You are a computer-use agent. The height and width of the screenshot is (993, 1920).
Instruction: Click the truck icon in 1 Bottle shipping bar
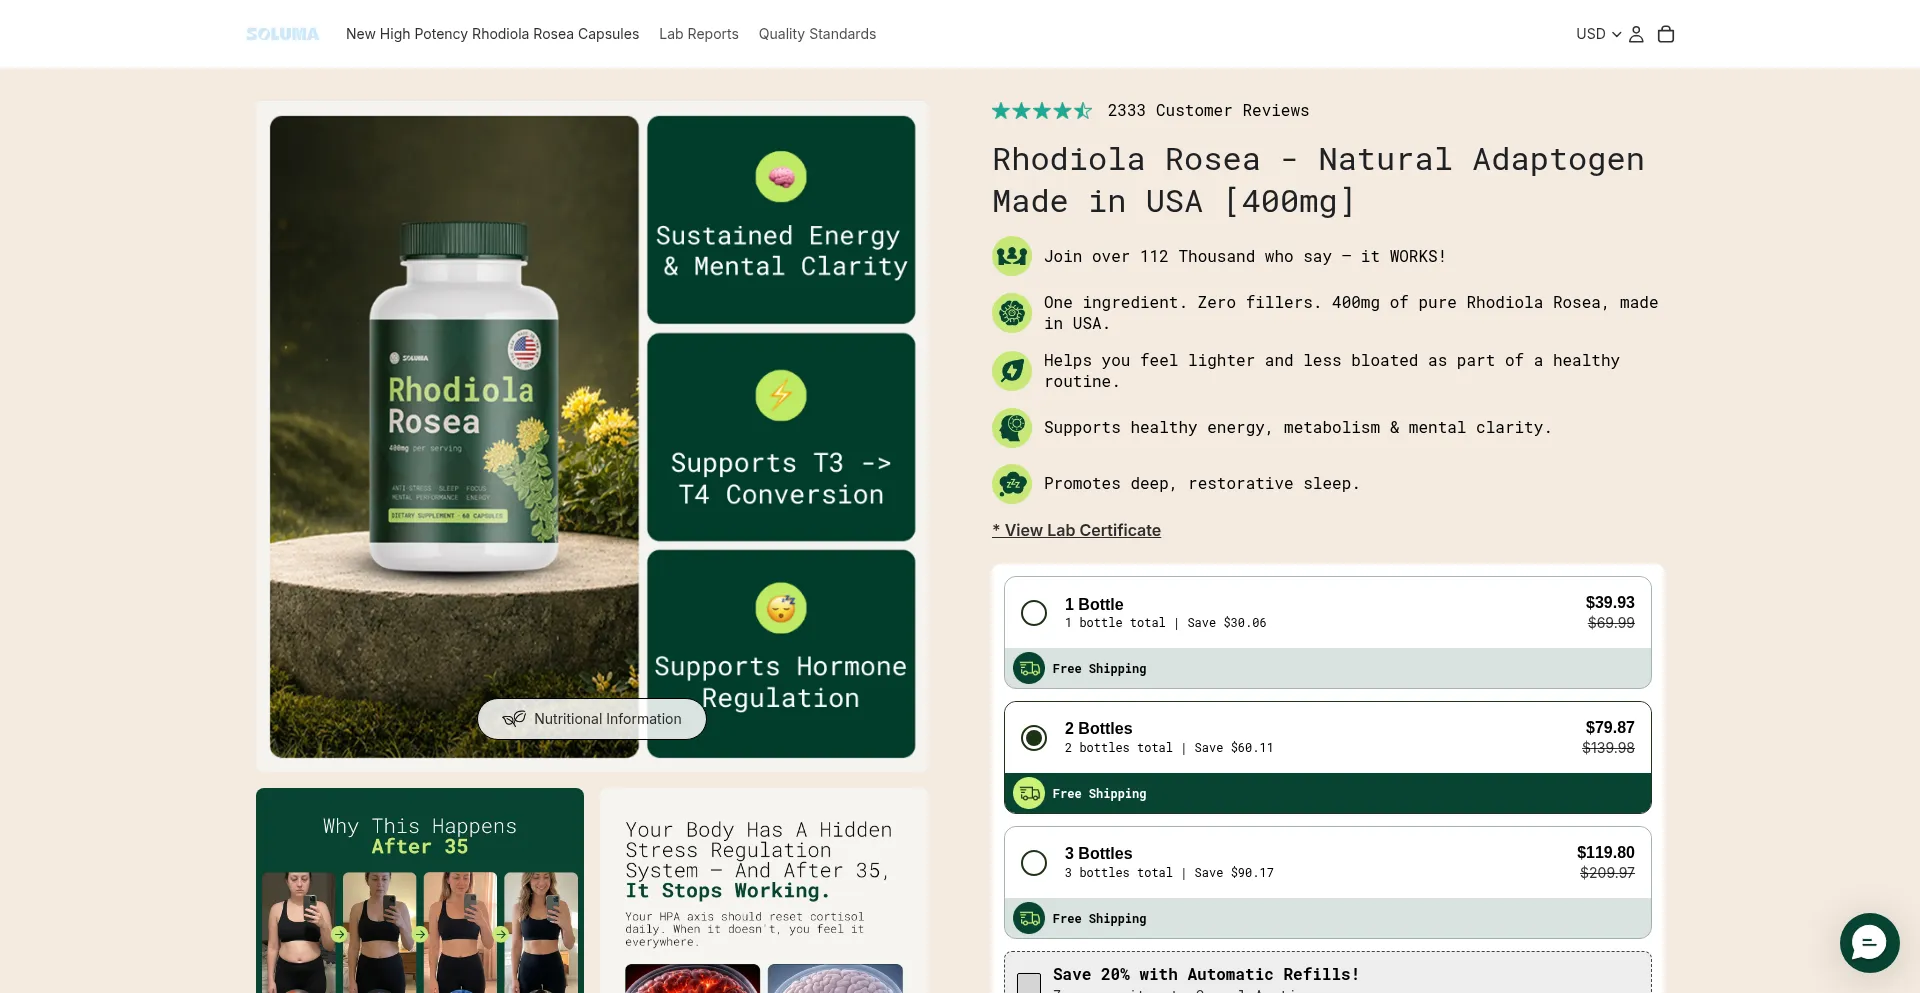point(1029,668)
